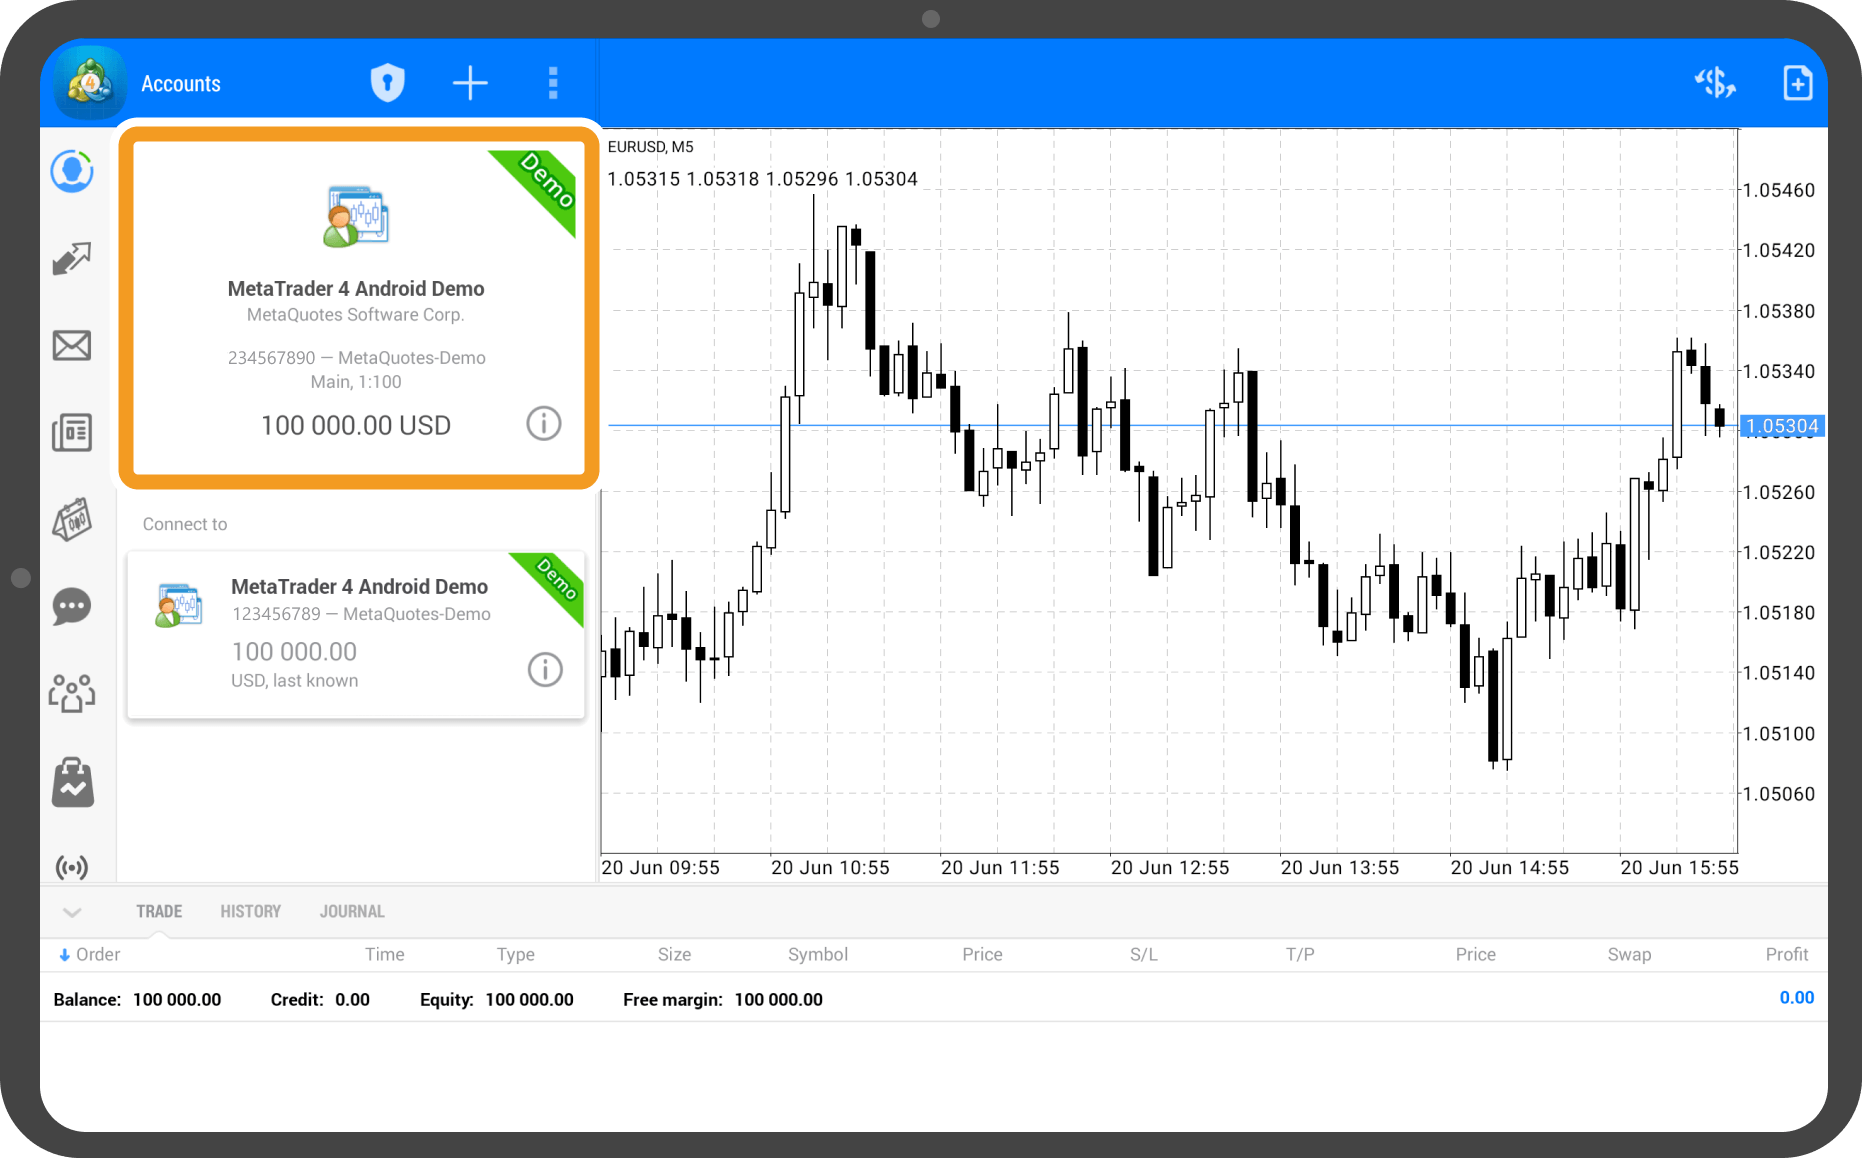Image resolution: width=1862 pixels, height=1158 pixels.
Task: Open the Economic calendar icon in sidebar
Action: tap(72, 520)
